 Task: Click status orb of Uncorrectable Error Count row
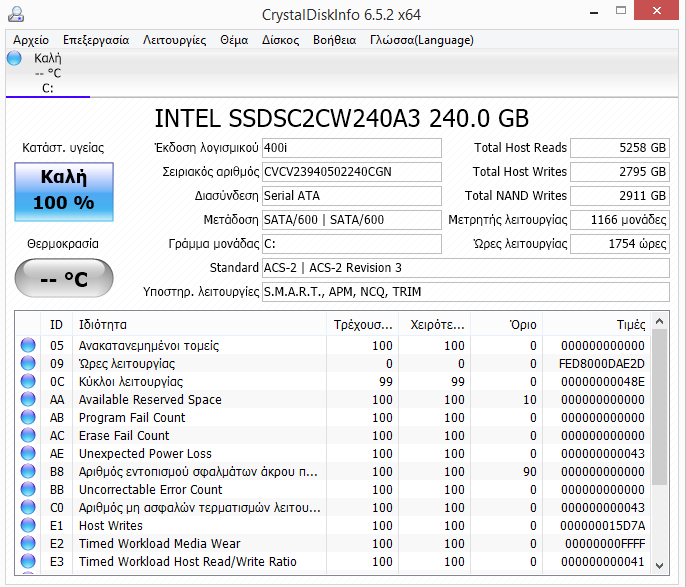[28, 489]
